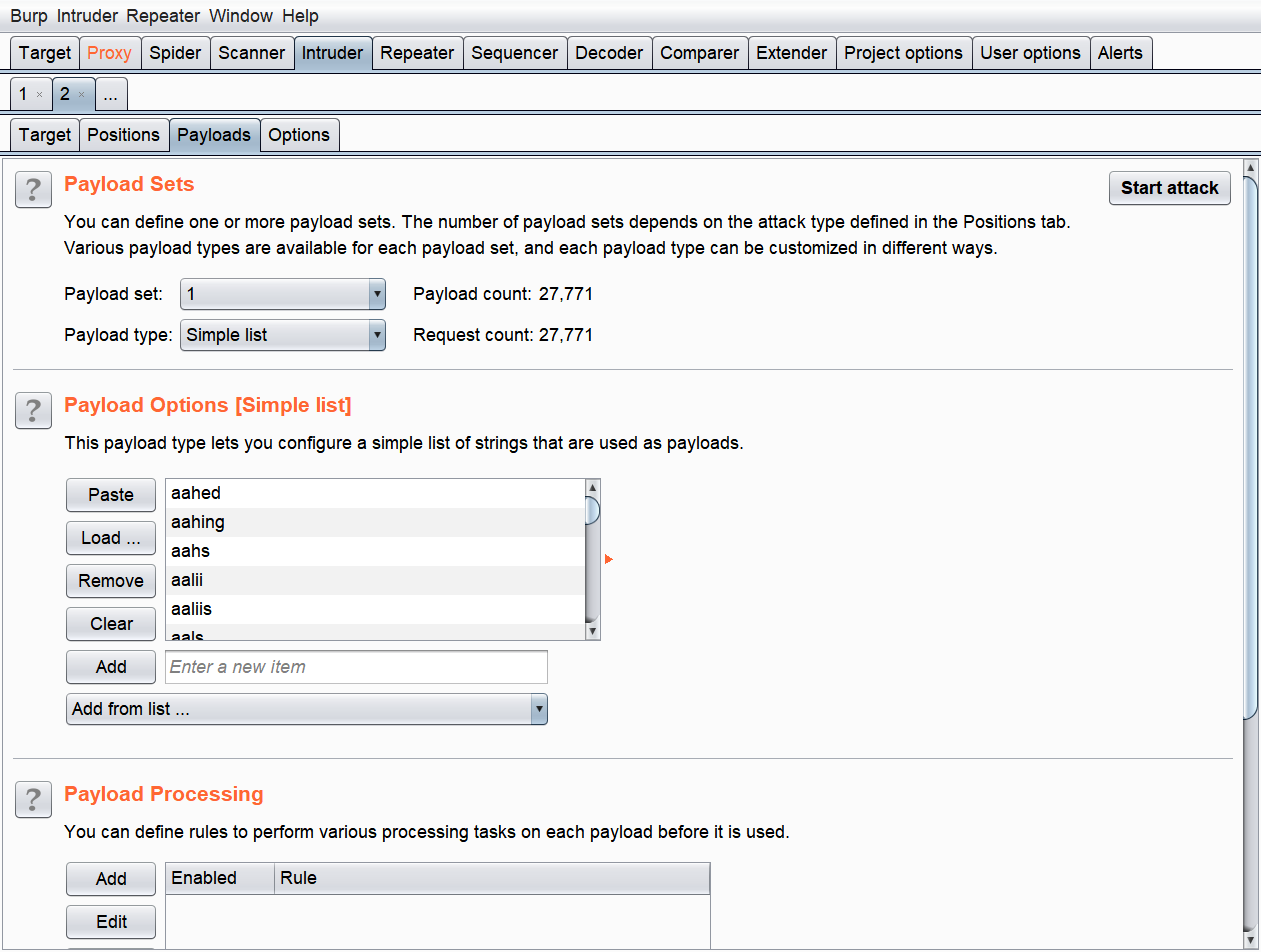Close Intruder attack tab 1
This screenshot has width=1261, height=952.
pos(39,95)
